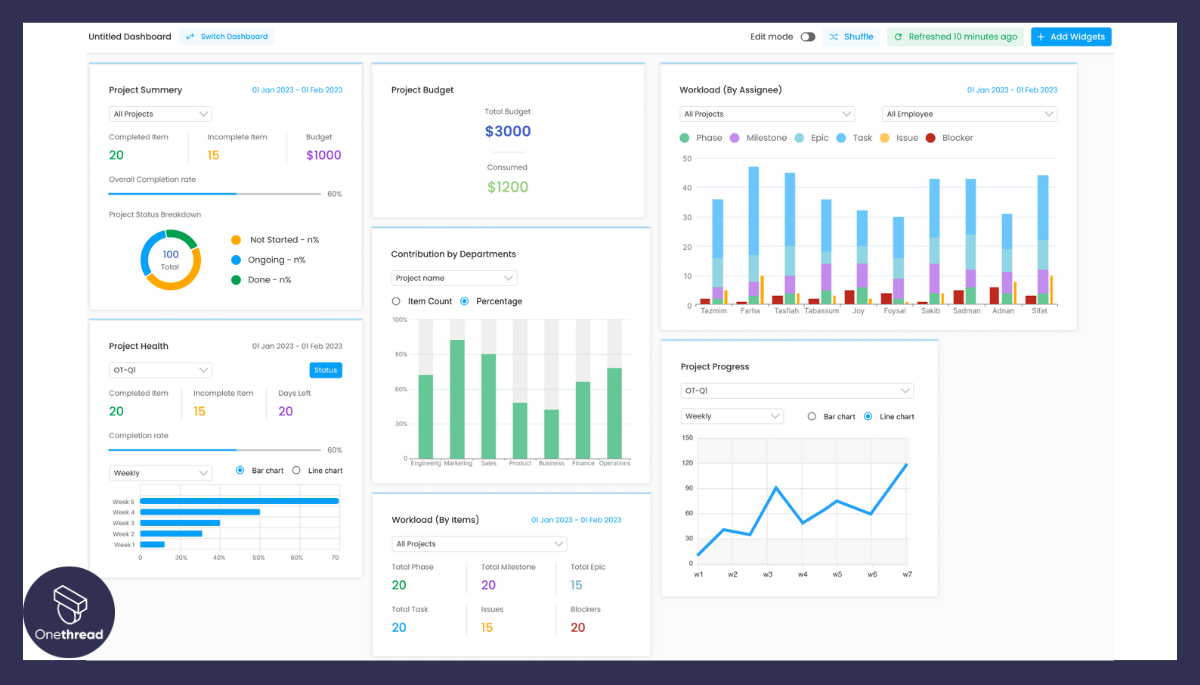Enable the Edit mode toggle

click(x=806, y=36)
